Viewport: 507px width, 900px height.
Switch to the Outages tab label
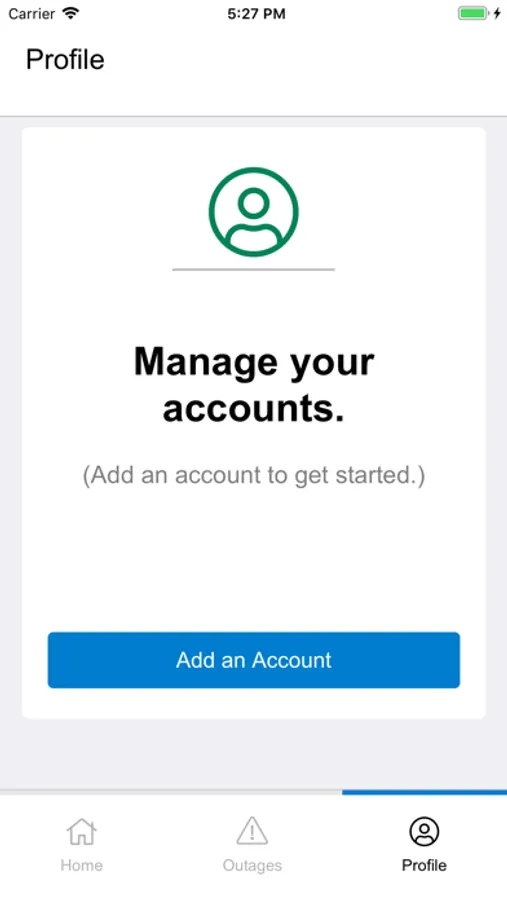coord(252,865)
